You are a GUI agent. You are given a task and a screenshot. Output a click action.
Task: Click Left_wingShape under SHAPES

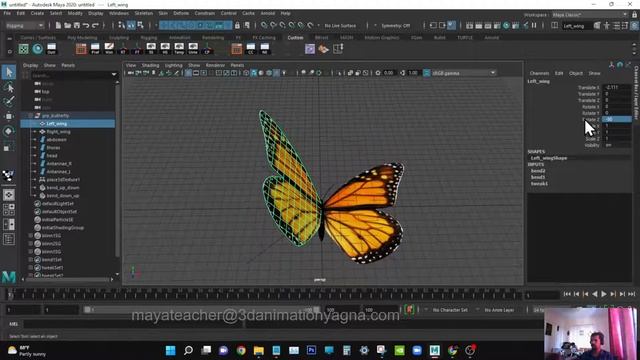[549, 158]
